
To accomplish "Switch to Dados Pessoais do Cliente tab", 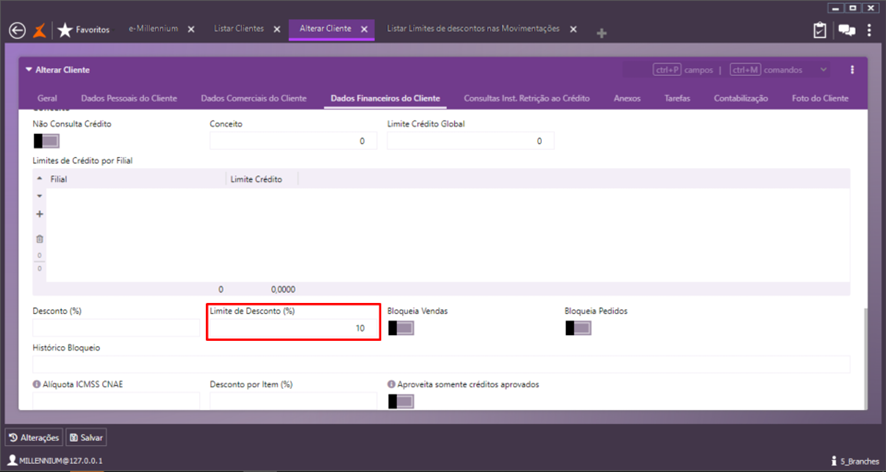I will [x=129, y=98].
